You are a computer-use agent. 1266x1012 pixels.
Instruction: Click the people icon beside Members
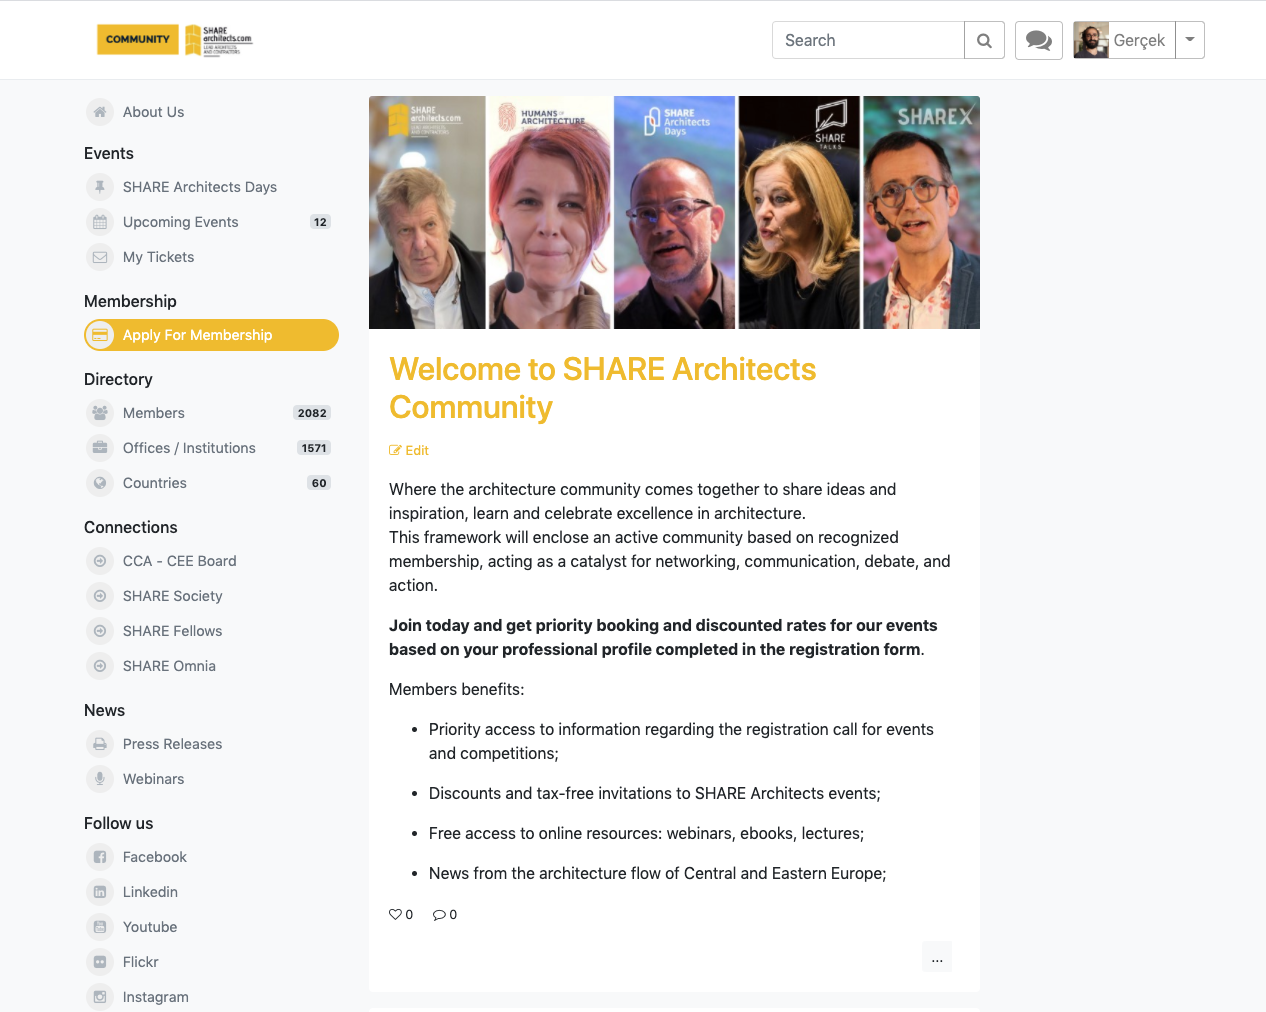point(100,413)
